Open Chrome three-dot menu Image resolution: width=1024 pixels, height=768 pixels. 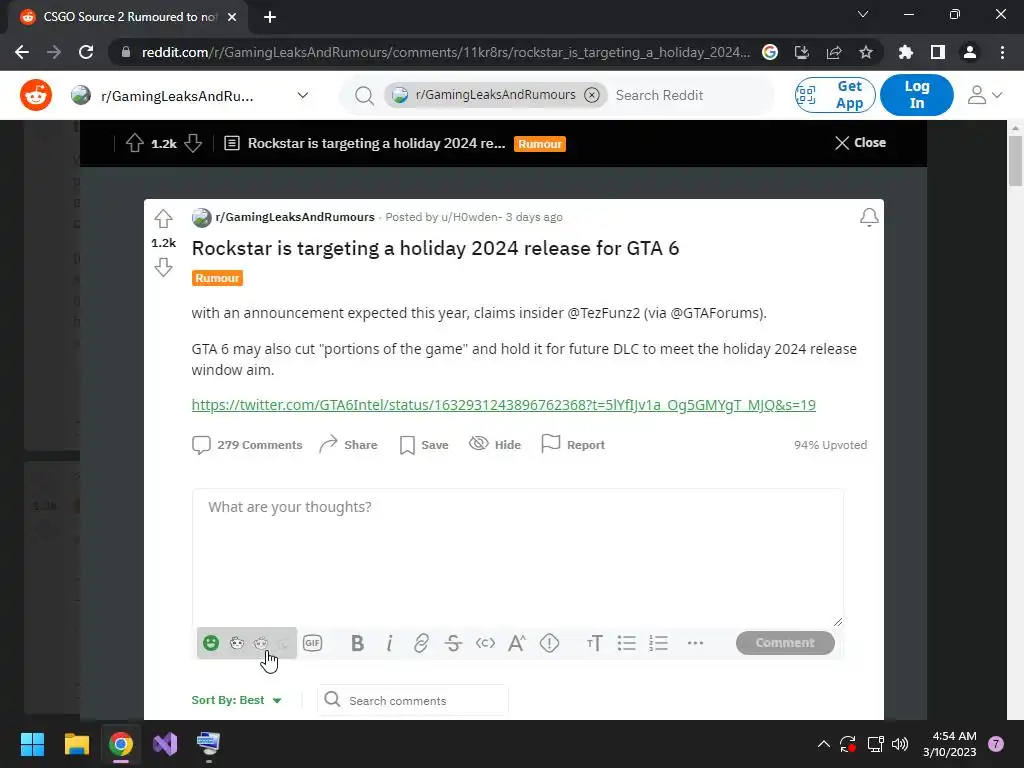1002,52
